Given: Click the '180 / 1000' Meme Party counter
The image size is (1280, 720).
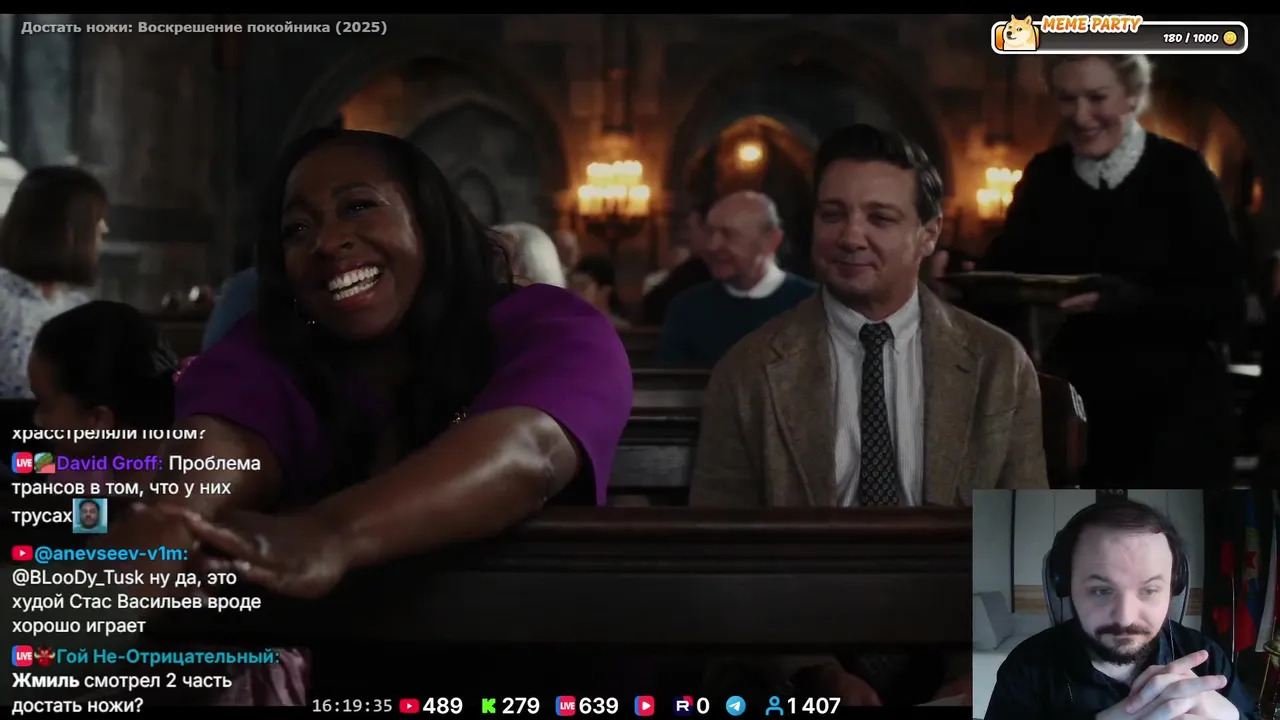Looking at the screenshot, I should 1191,38.
